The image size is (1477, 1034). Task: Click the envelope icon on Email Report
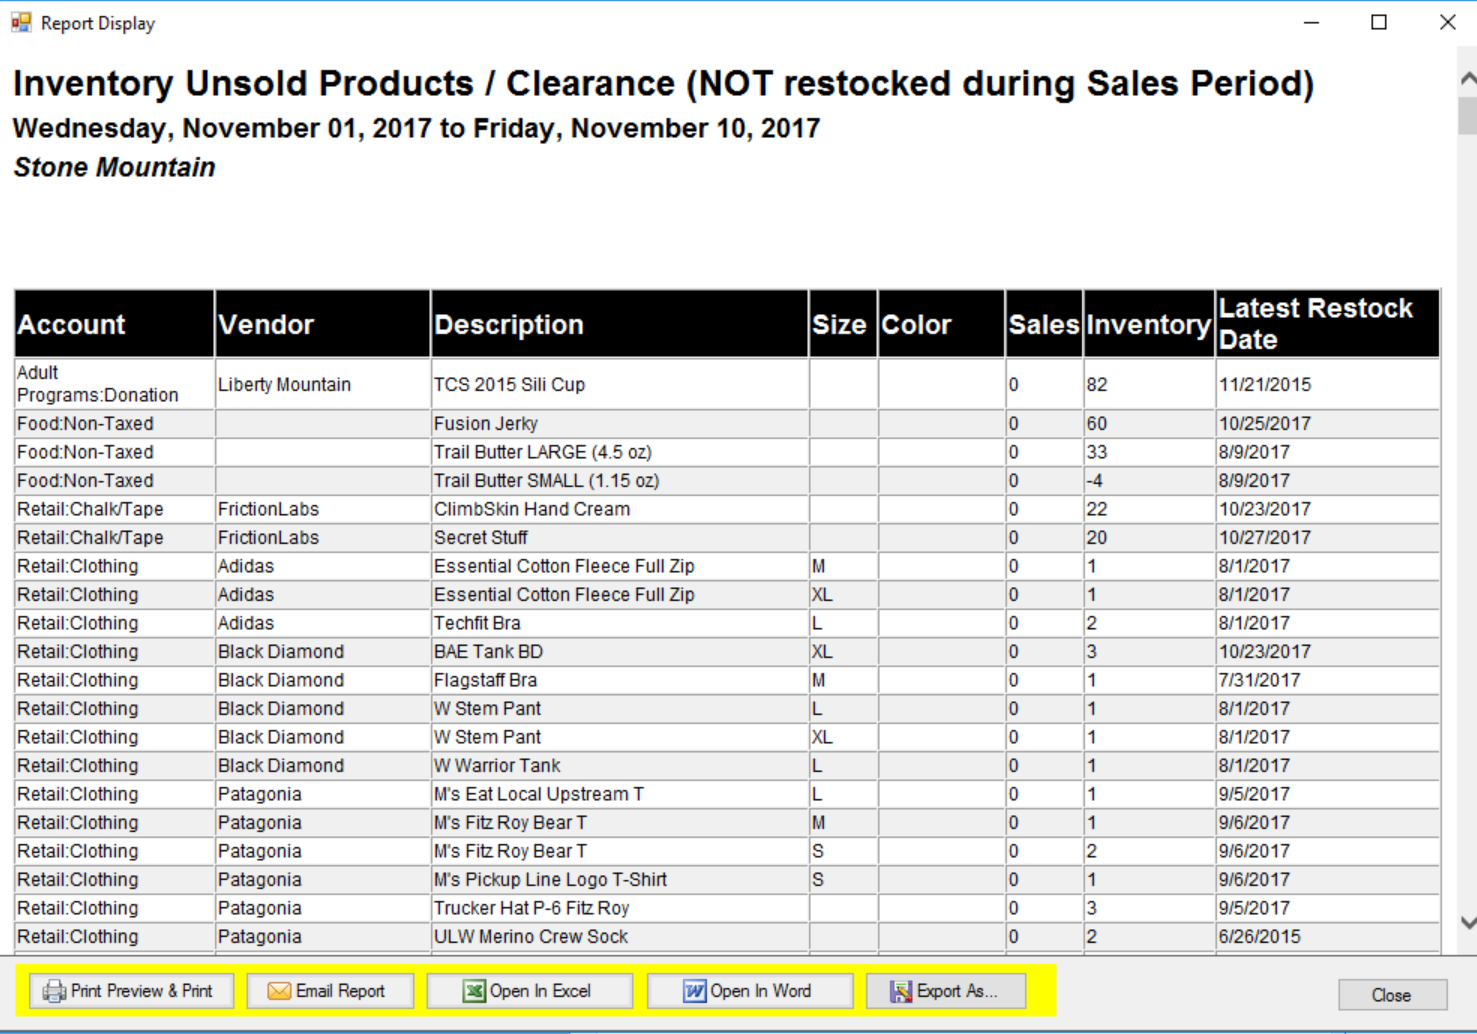(279, 991)
